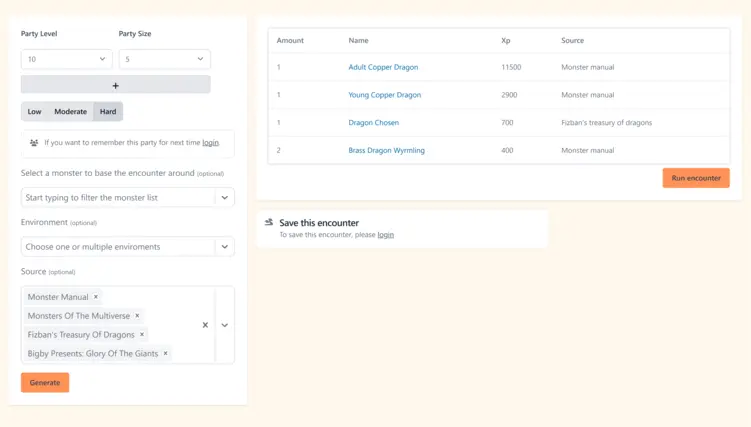Open the Party Level dropdown
The height and width of the screenshot is (427, 751).
pos(67,59)
